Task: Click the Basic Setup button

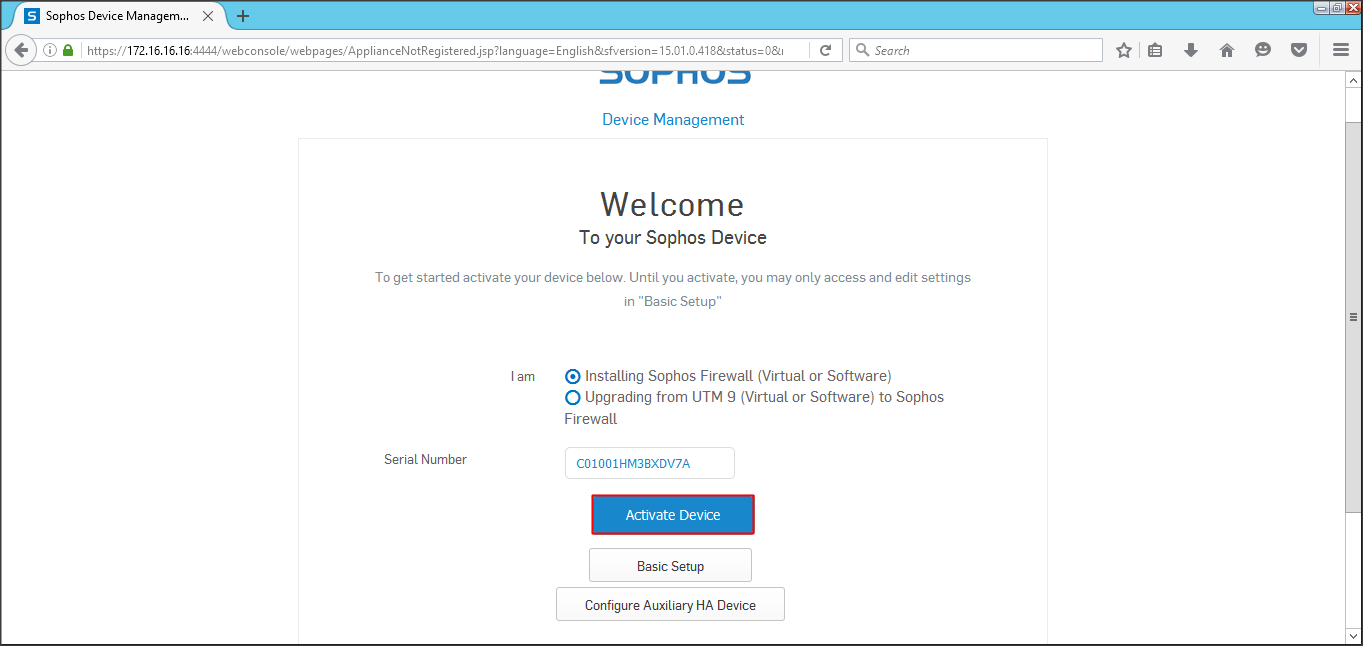Action: 670,566
